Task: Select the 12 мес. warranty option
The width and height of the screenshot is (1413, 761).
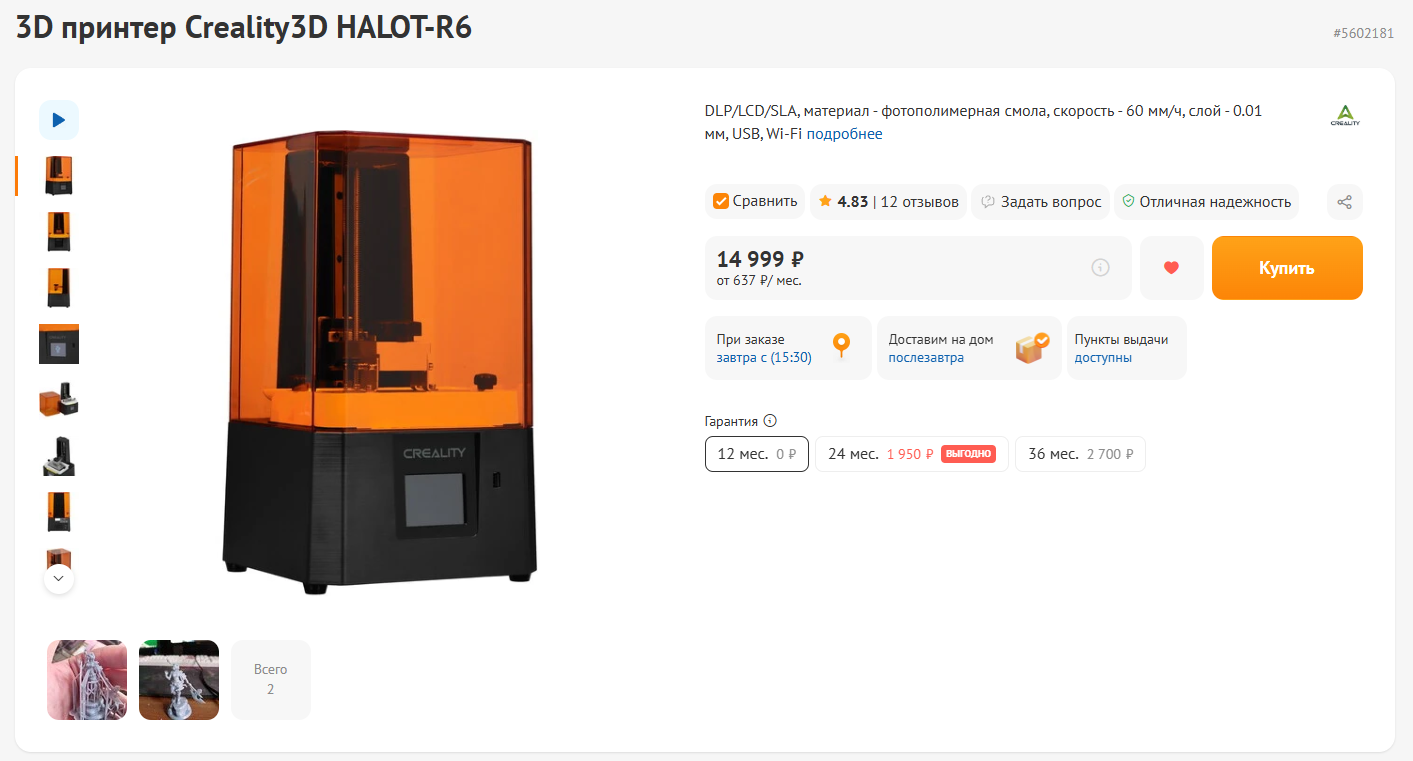Action: click(757, 454)
